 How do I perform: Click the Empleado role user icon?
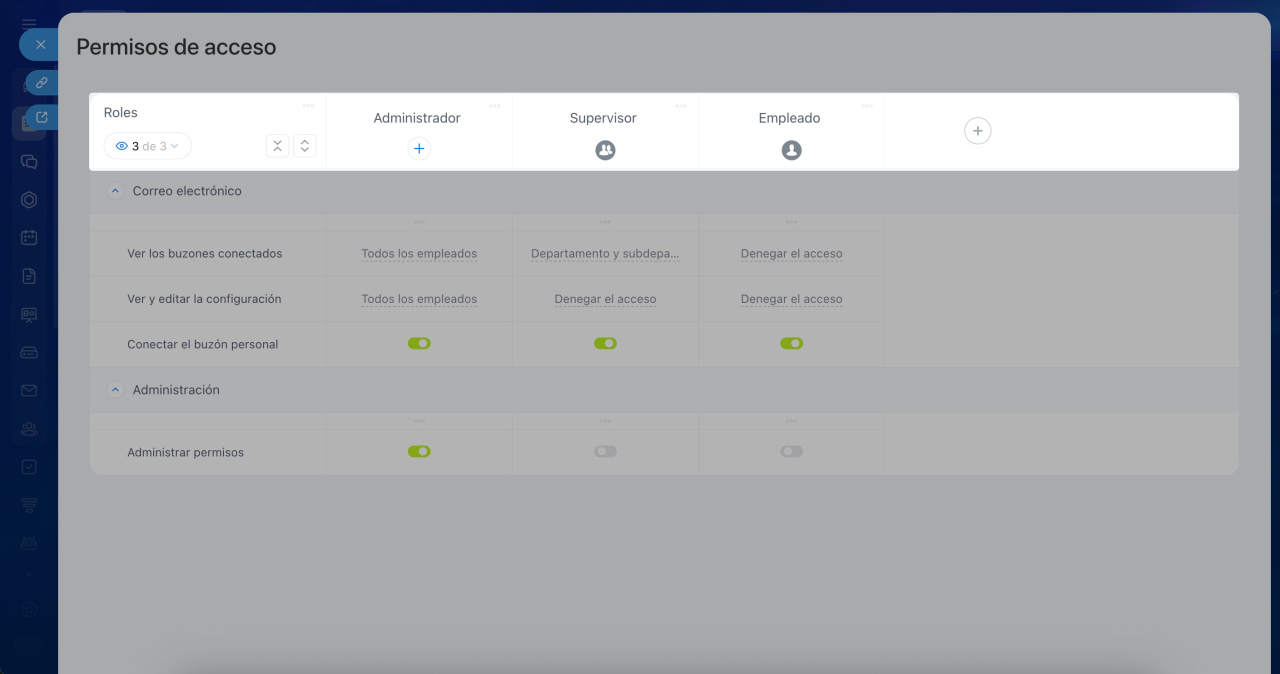(x=791, y=150)
